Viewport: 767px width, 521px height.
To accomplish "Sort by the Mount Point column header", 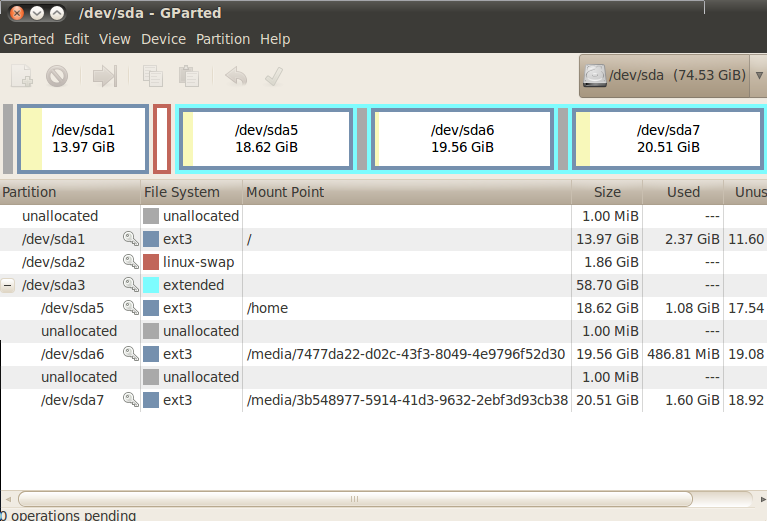I will (x=406, y=192).
